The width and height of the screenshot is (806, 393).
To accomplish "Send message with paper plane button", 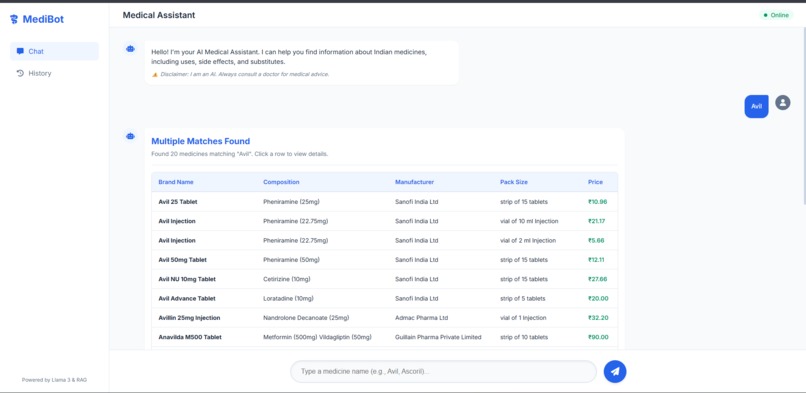I will pos(615,371).
